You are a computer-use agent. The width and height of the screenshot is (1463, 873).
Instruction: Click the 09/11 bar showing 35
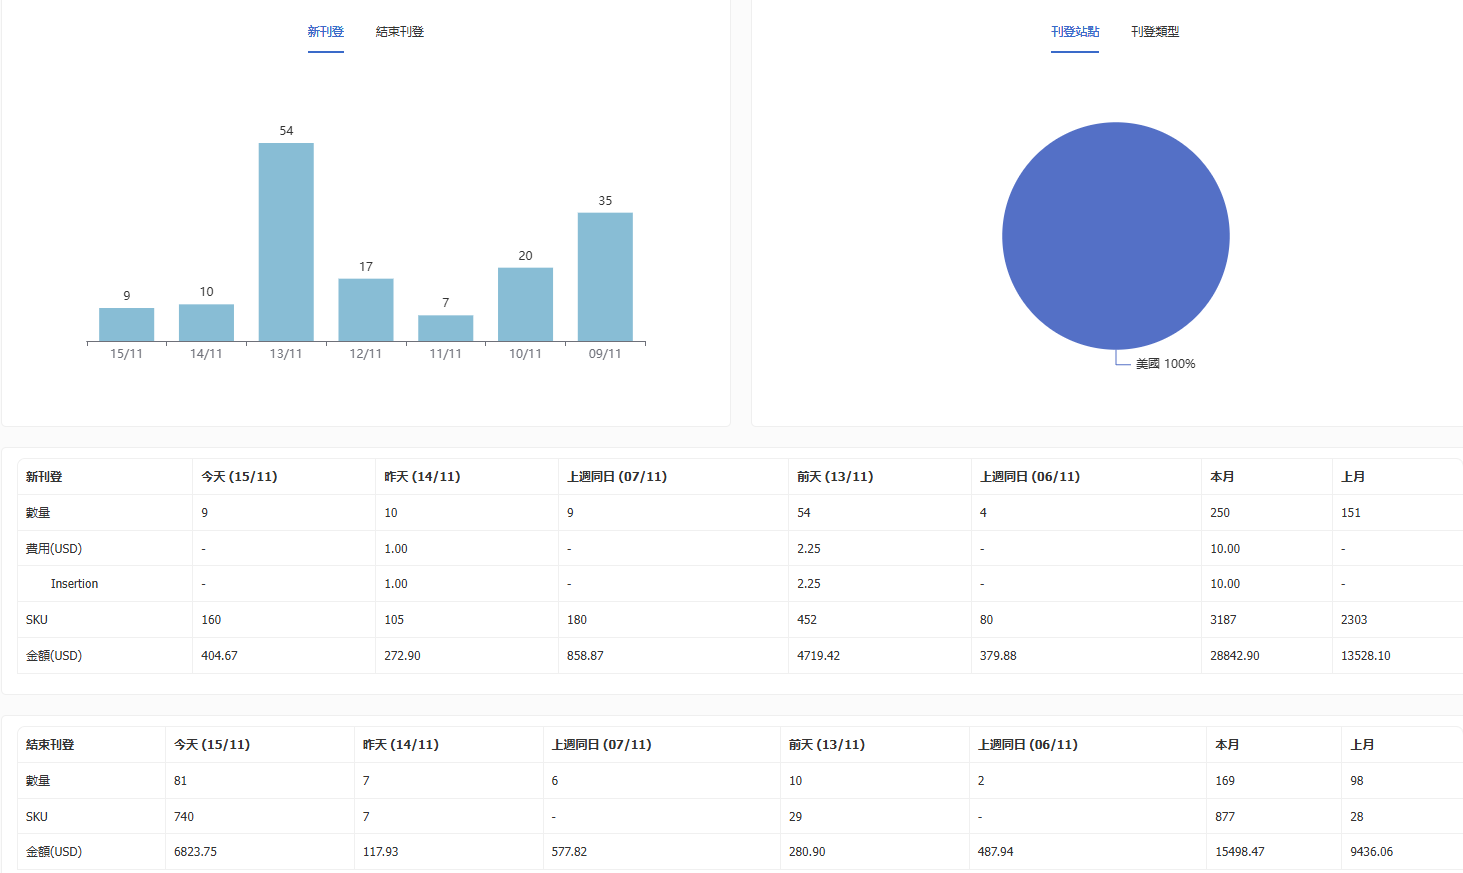[605, 277]
